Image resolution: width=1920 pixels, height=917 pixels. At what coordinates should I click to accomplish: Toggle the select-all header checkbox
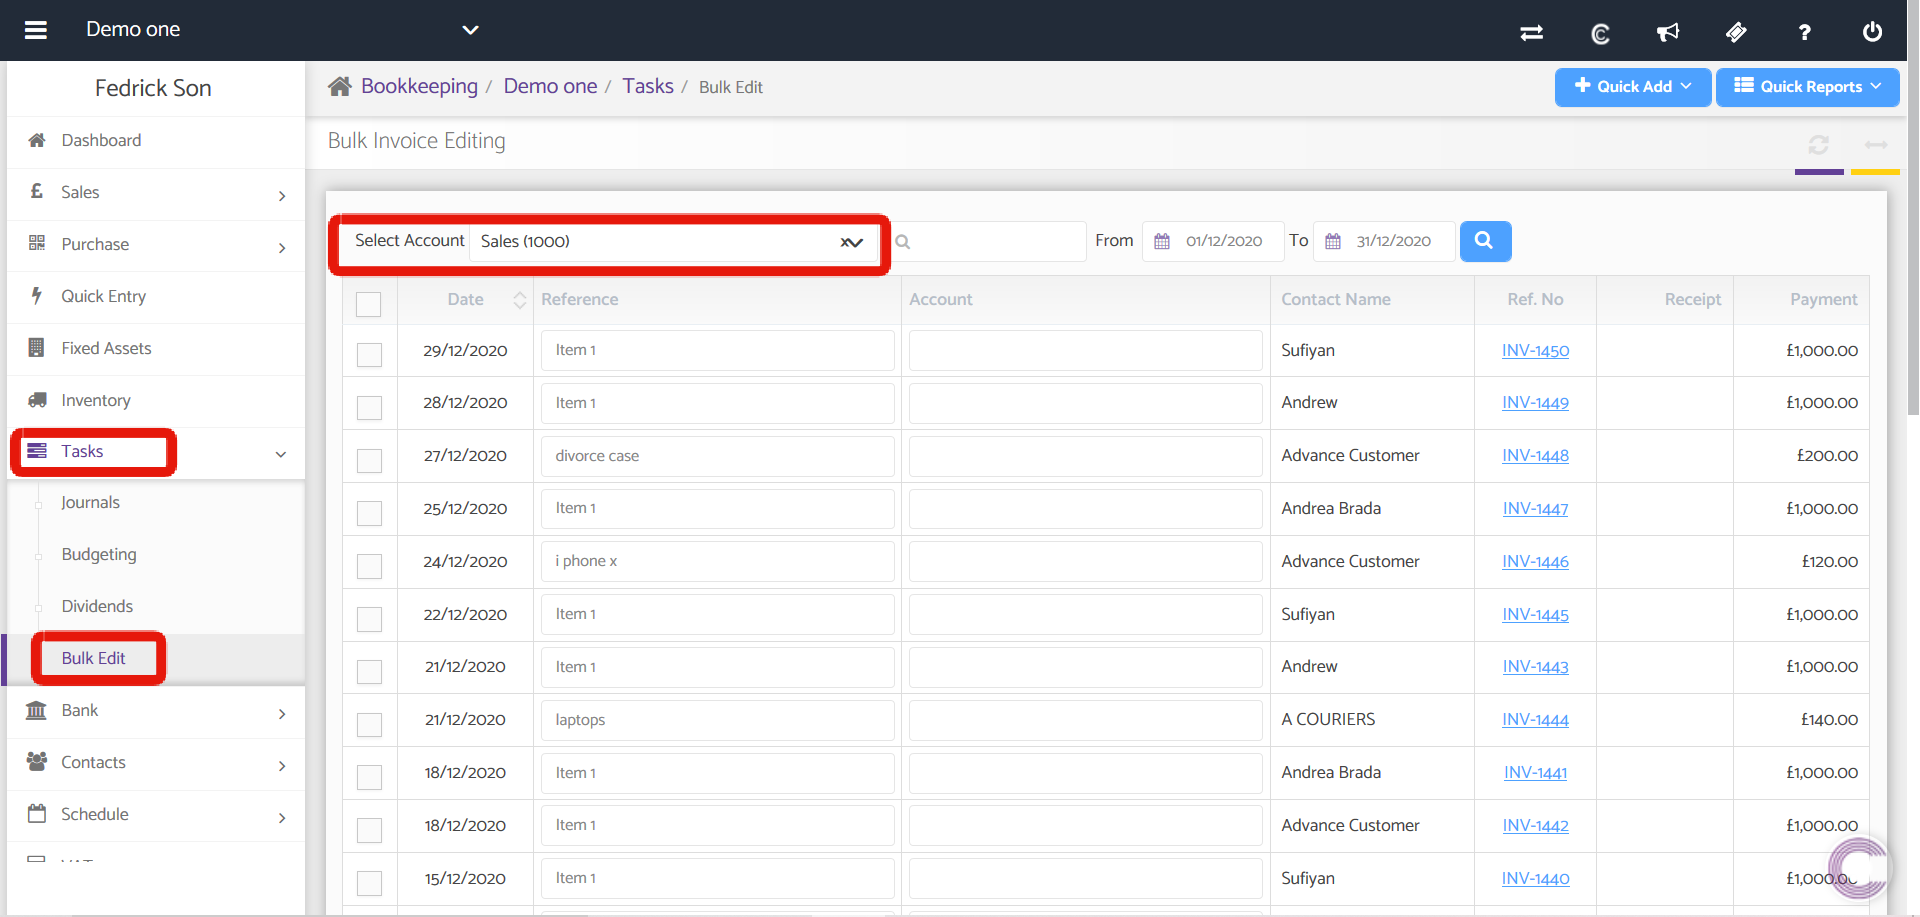tap(369, 304)
